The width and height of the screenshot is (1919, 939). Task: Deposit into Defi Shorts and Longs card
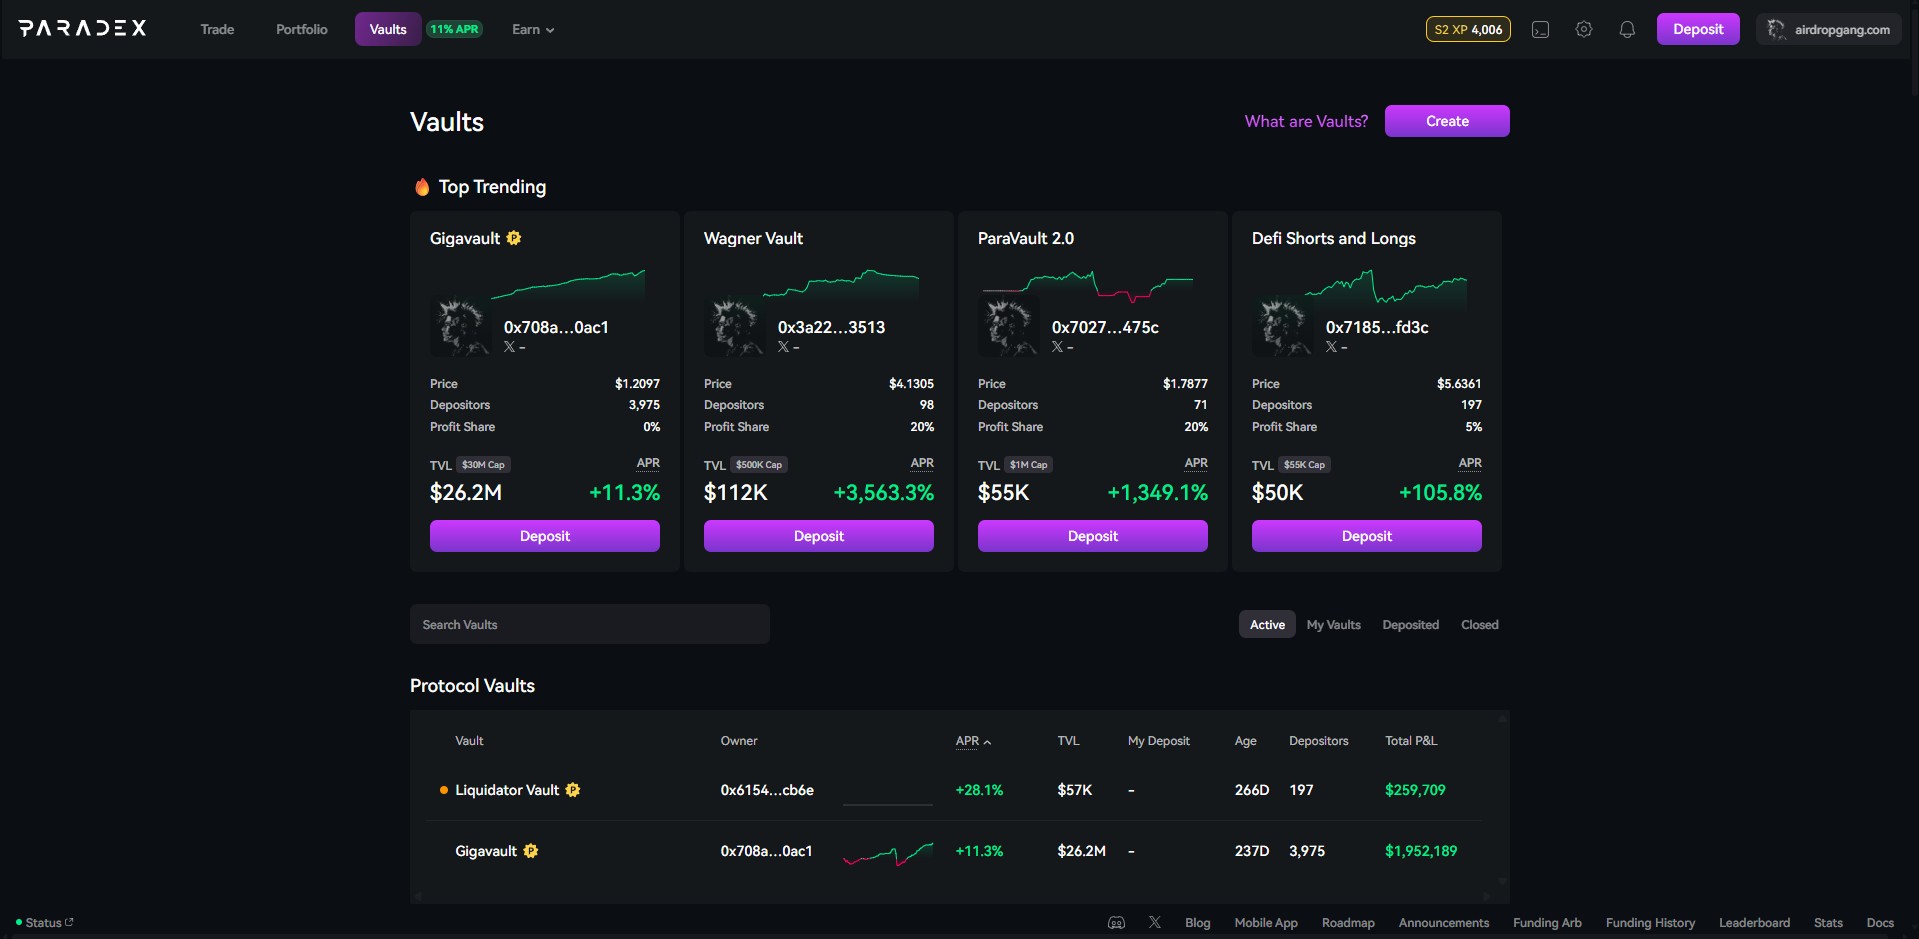point(1367,536)
